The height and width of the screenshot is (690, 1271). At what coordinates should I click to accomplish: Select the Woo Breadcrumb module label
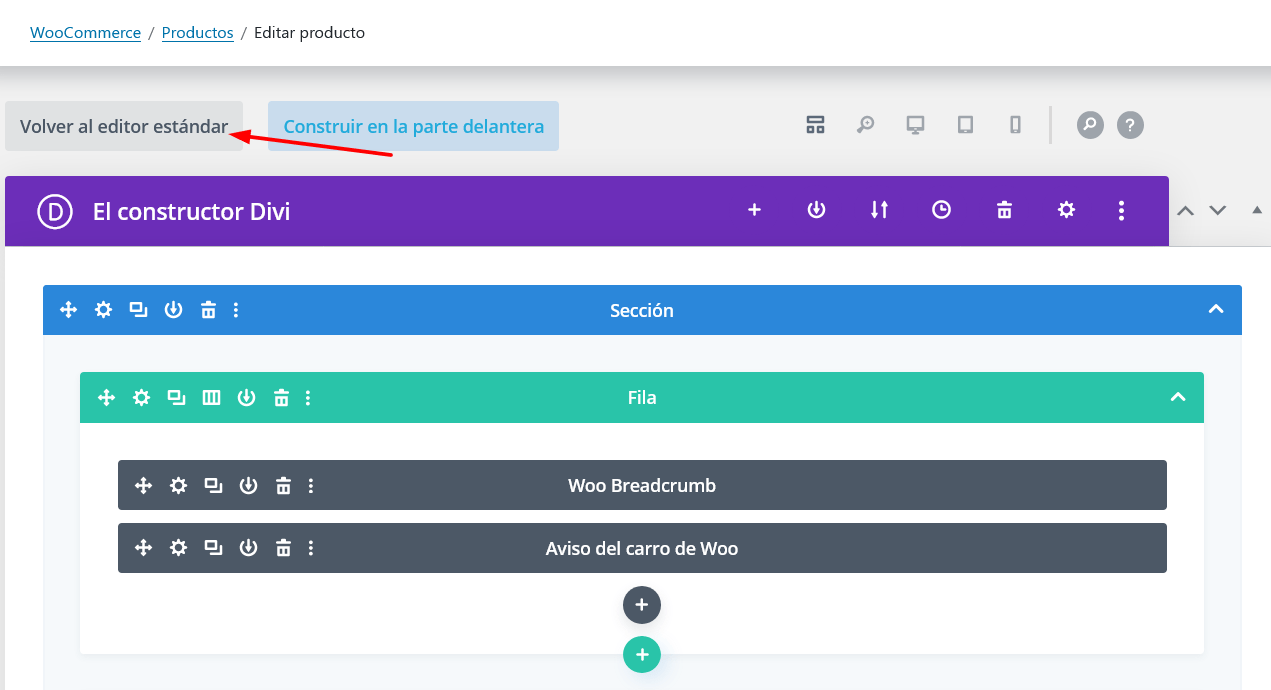642,486
